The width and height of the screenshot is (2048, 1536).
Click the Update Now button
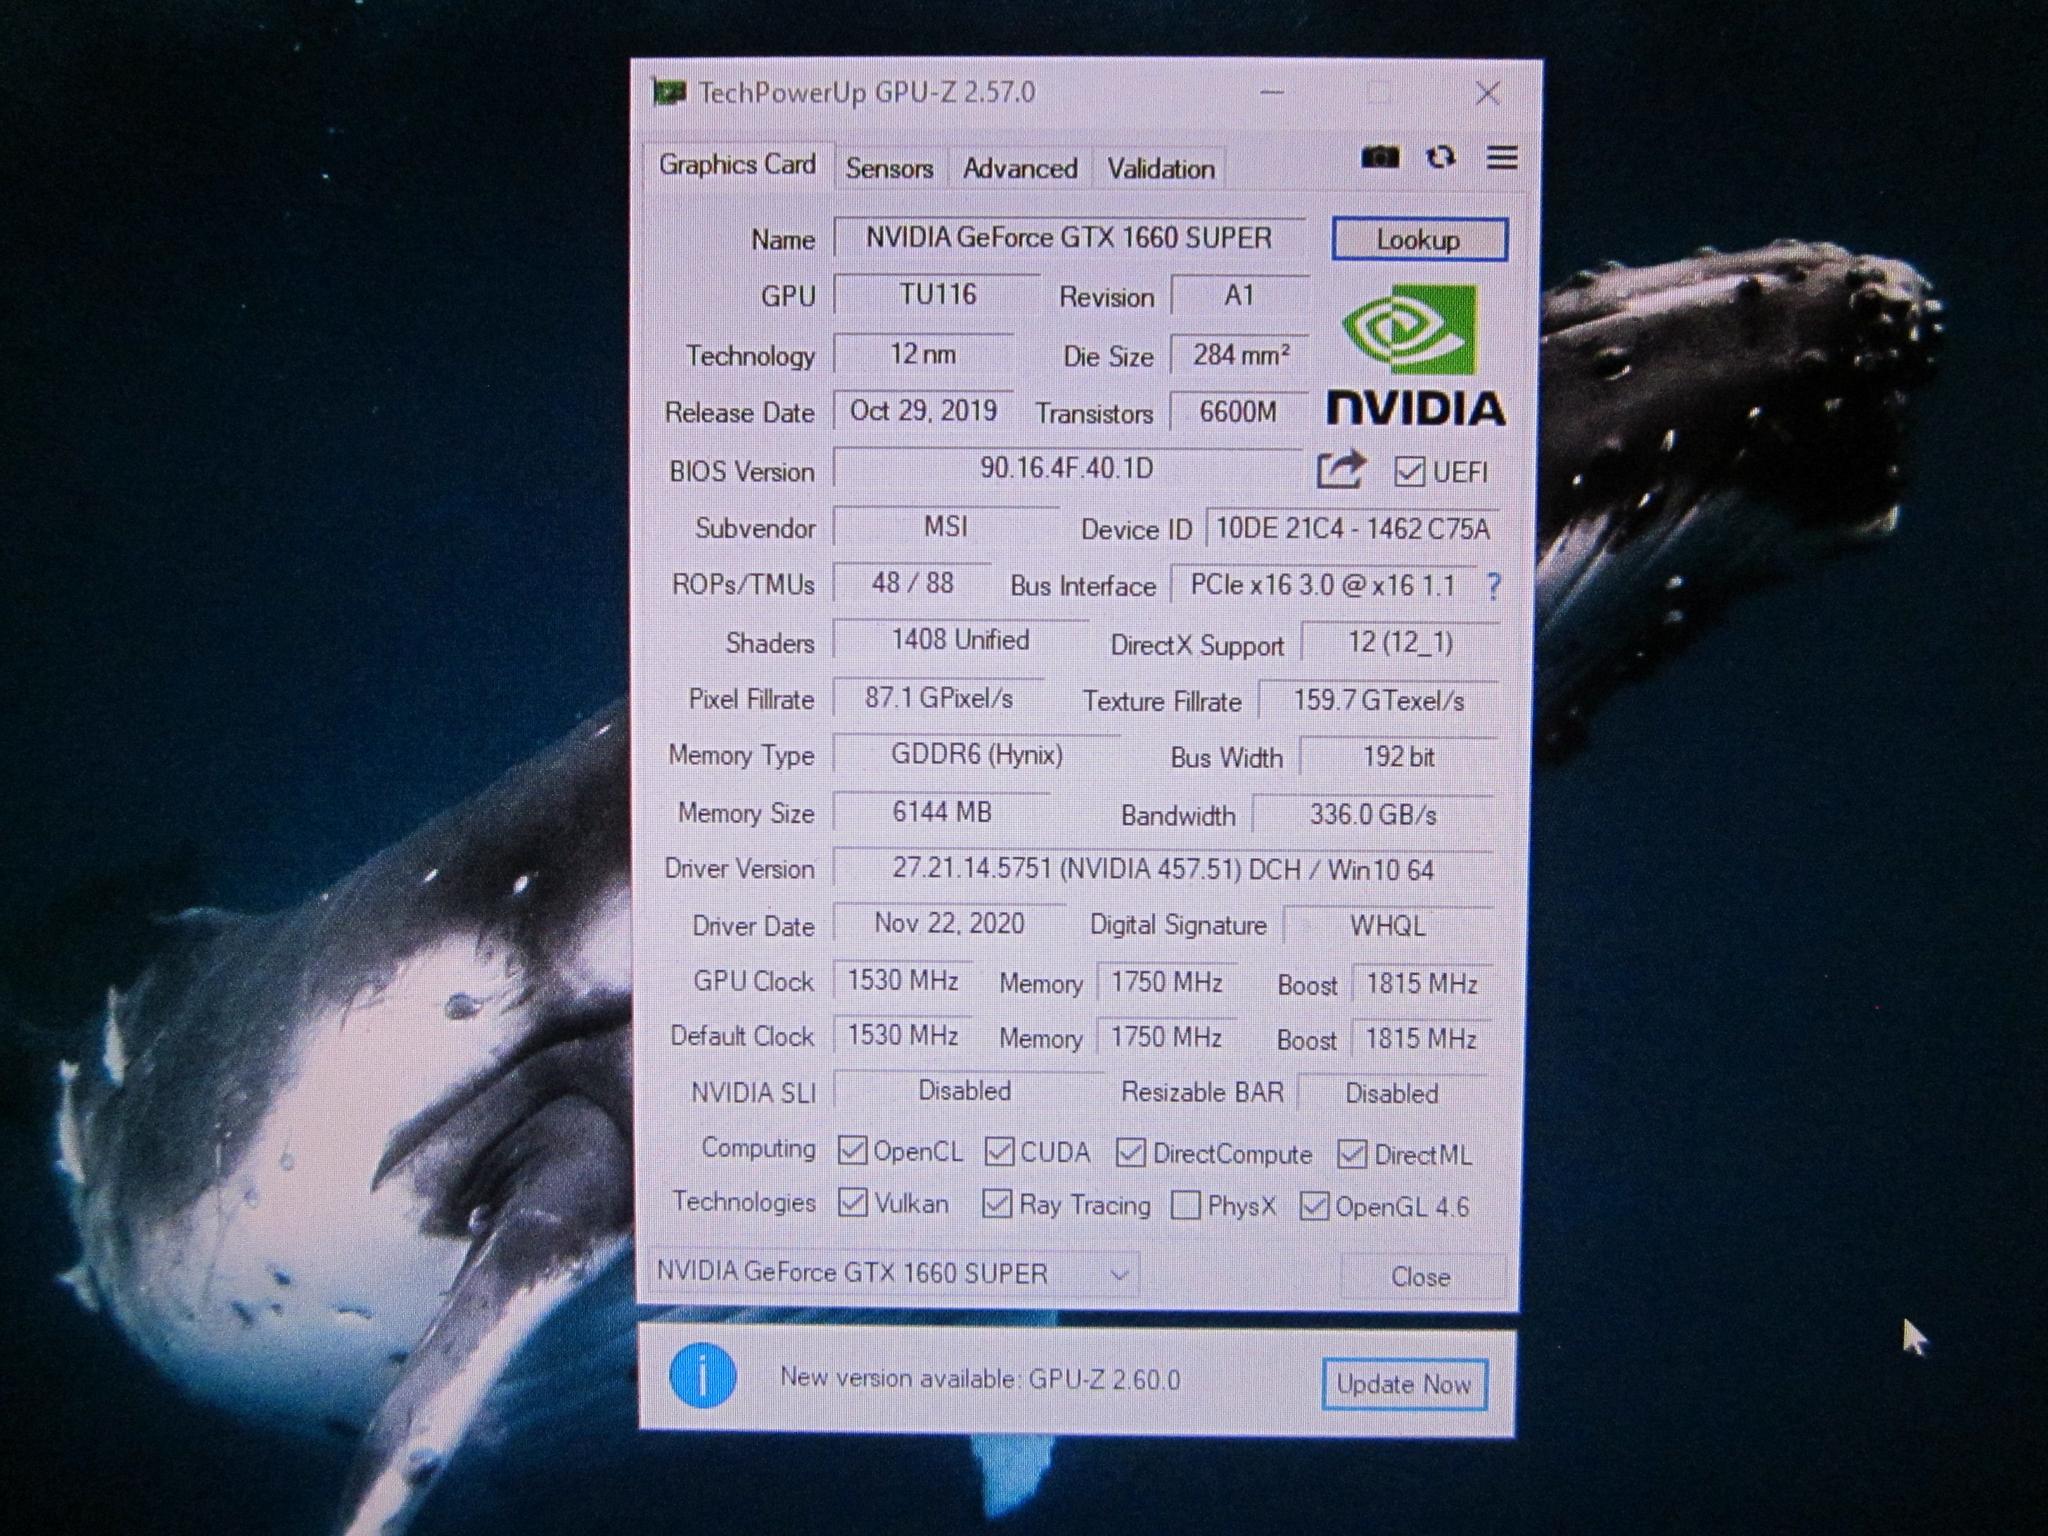tap(1404, 1384)
